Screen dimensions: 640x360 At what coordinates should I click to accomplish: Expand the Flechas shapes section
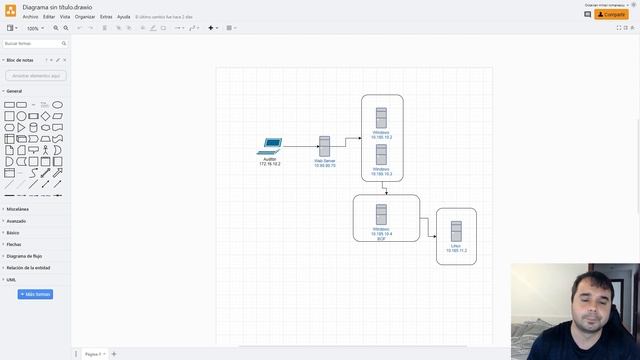[13, 244]
